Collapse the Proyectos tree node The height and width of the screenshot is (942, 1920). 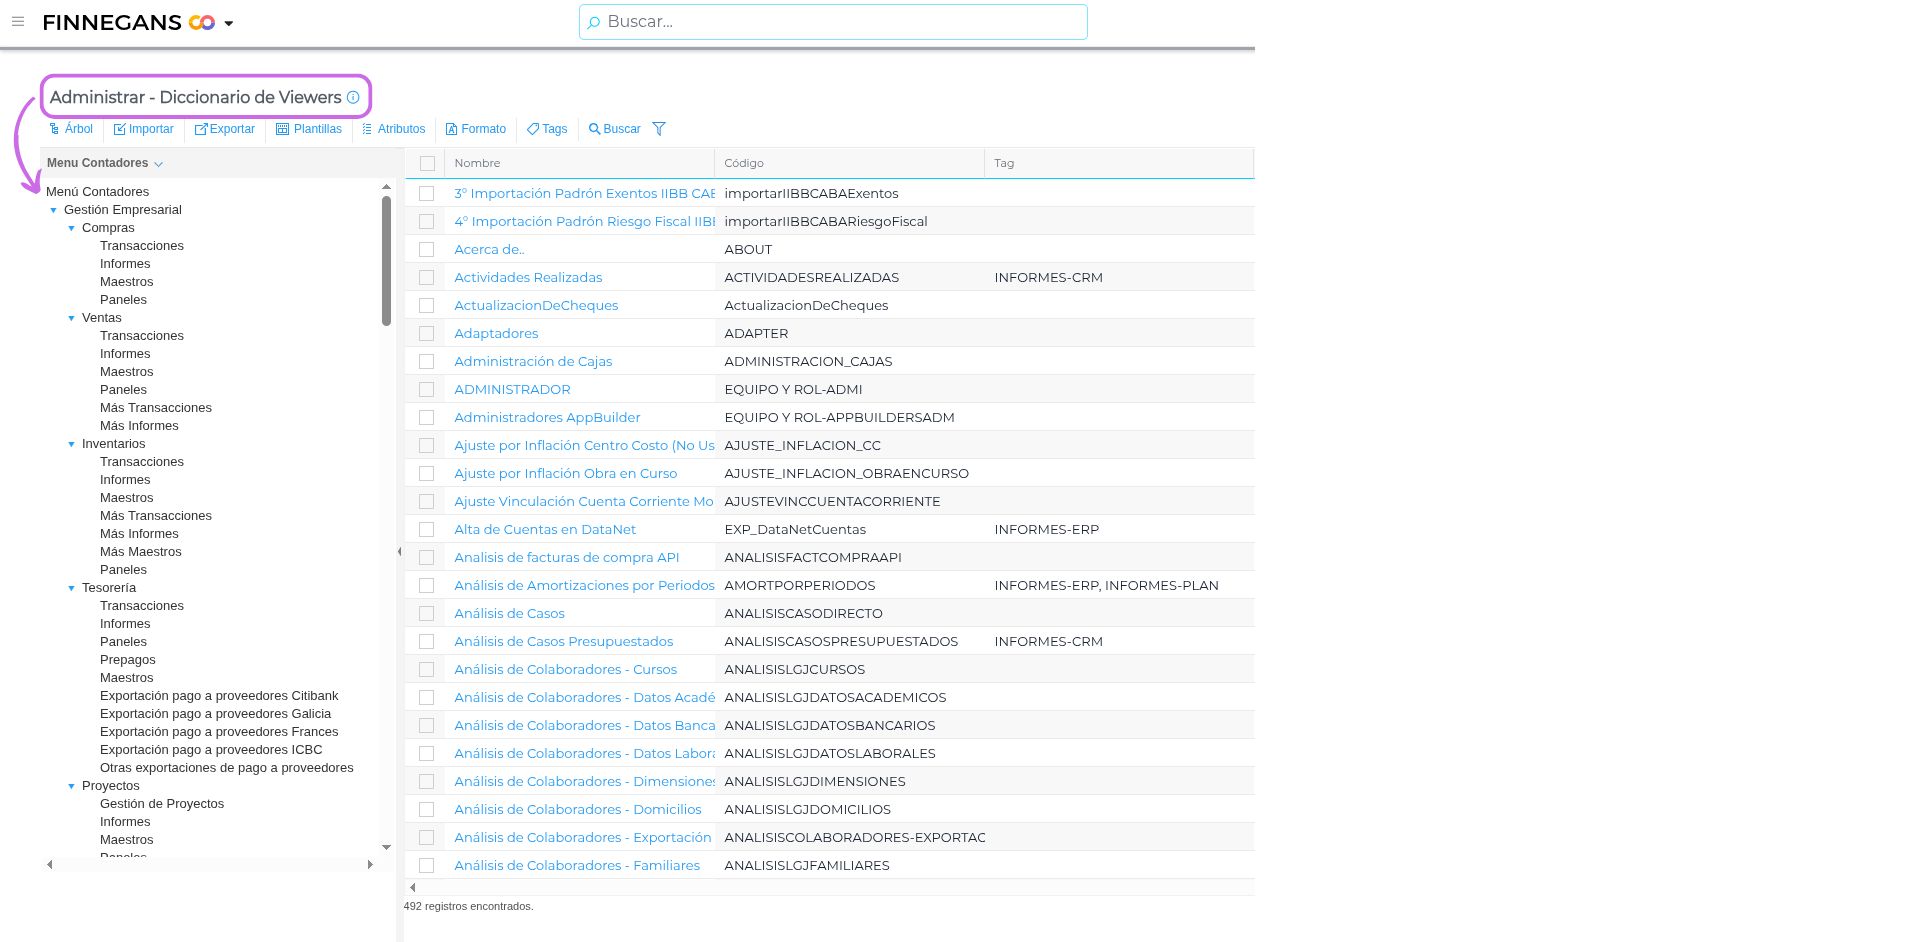tap(72, 786)
